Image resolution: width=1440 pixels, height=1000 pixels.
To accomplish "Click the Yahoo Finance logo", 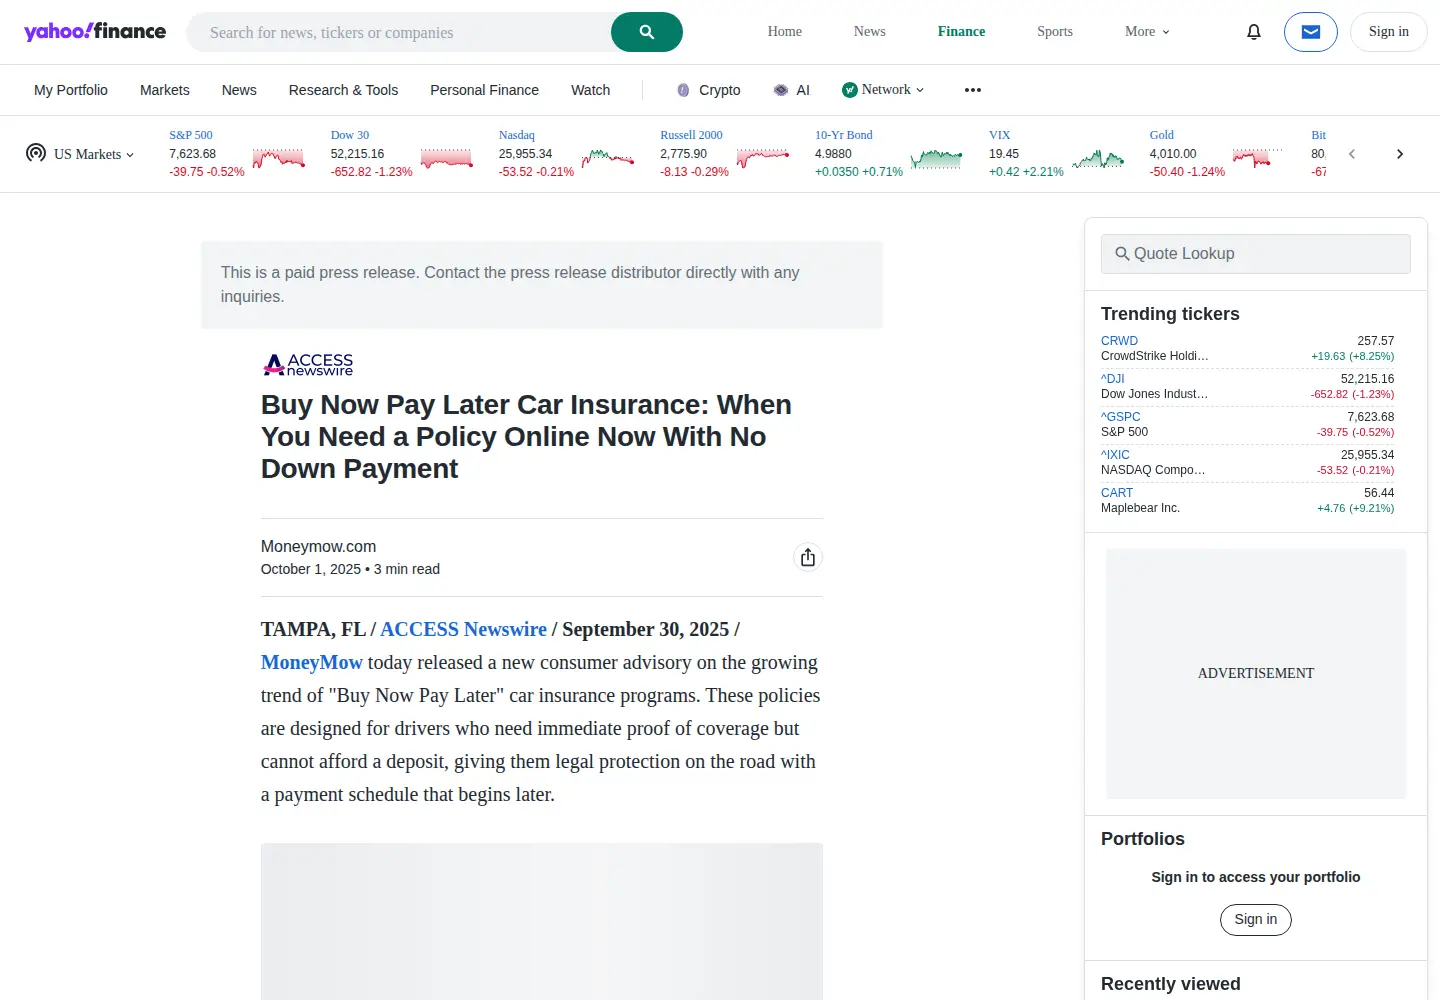I will 95,31.
